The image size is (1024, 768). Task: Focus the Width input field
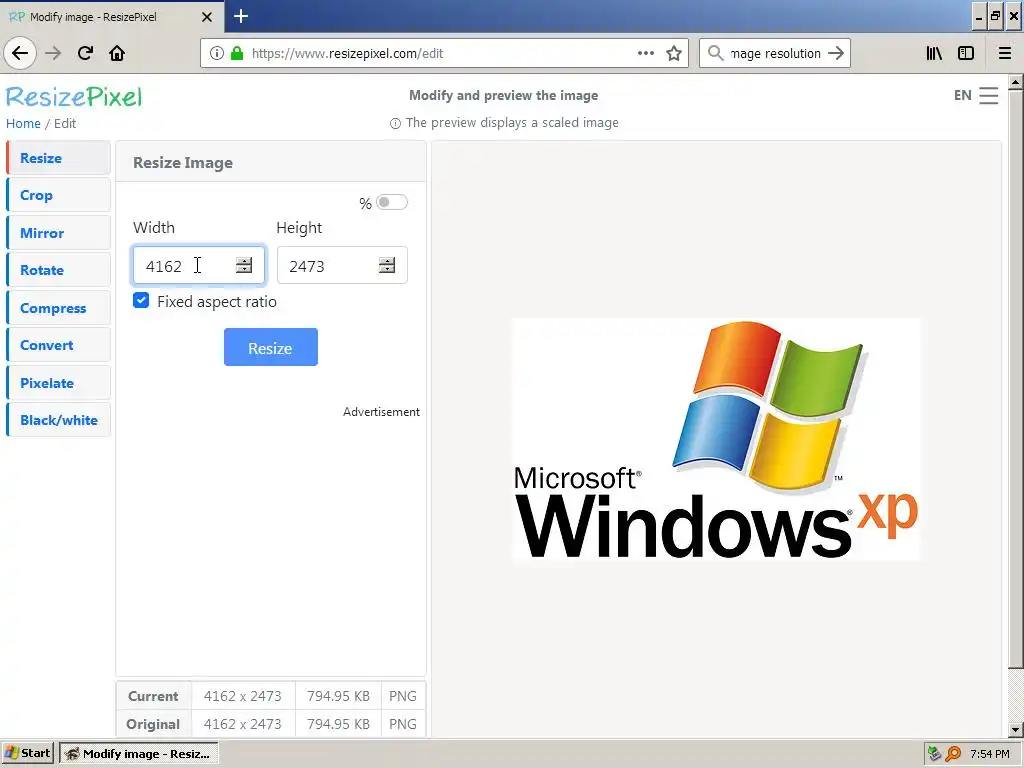[x=199, y=265]
